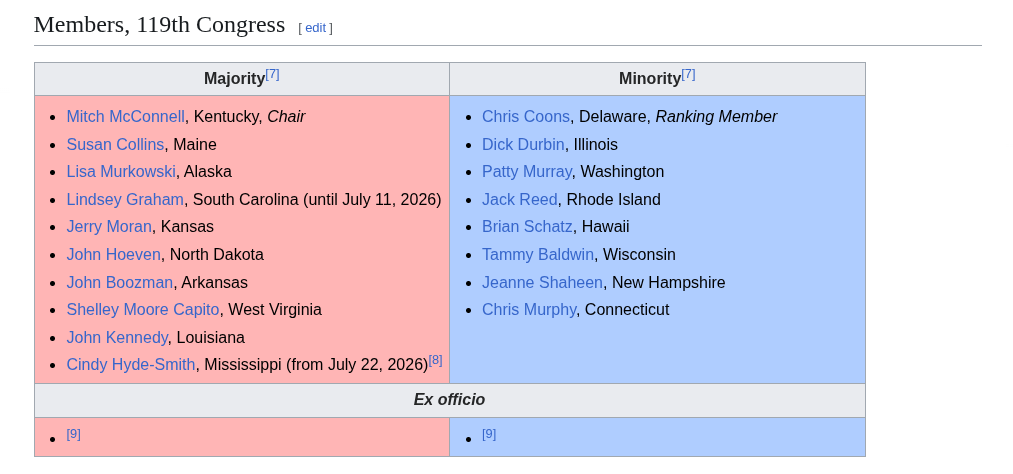
Task: Follow the John Kennedy link
Action: [x=117, y=337]
